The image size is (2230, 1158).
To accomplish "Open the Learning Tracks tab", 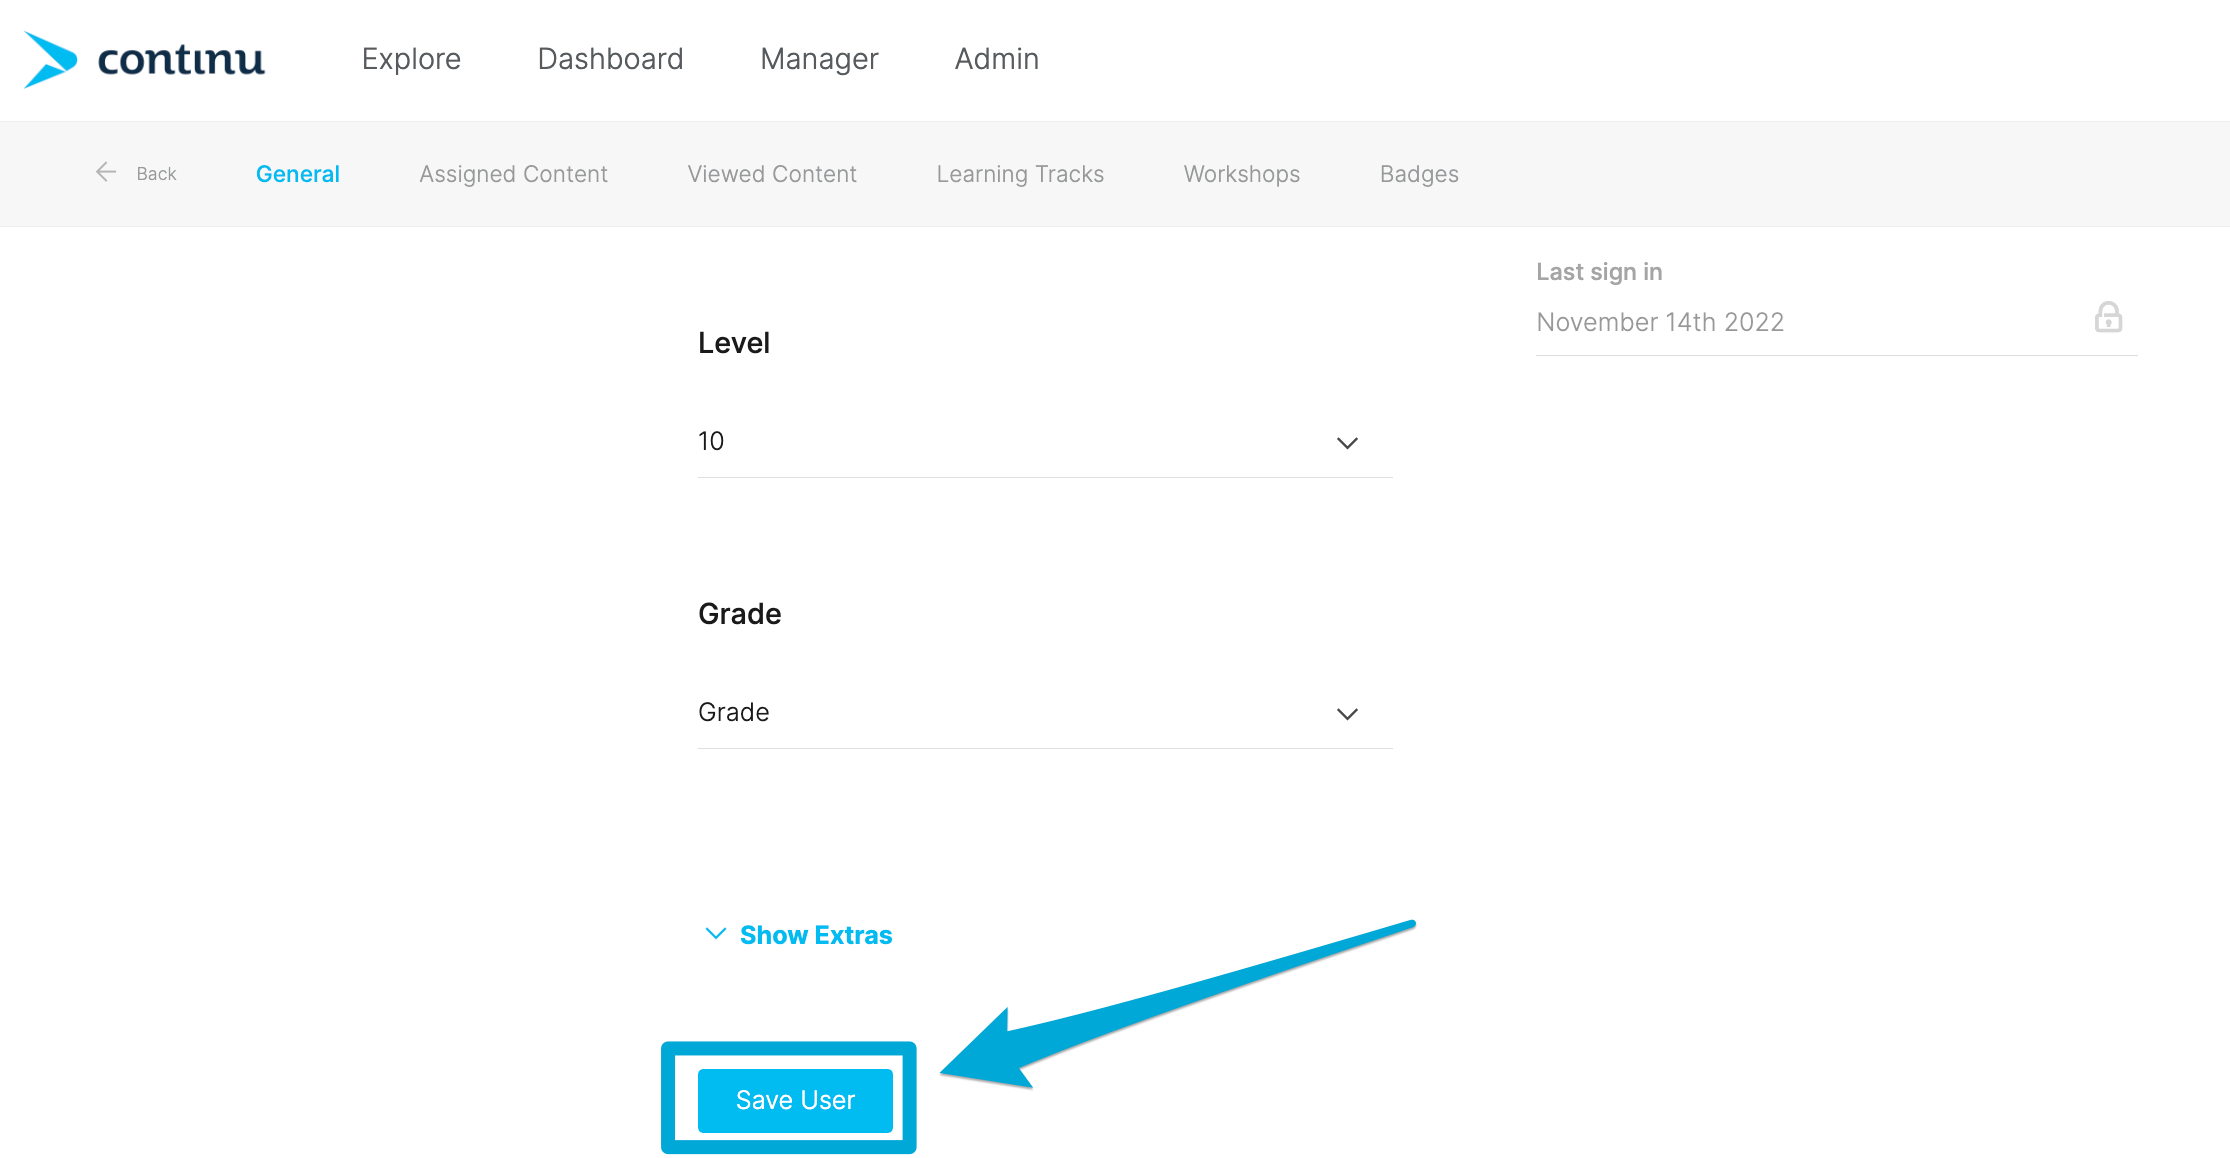I will tap(1020, 174).
